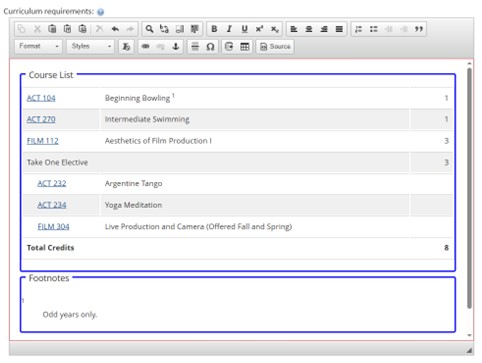482x363 pixels.
Task: Undo the last edit
Action: (x=115, y=29)
